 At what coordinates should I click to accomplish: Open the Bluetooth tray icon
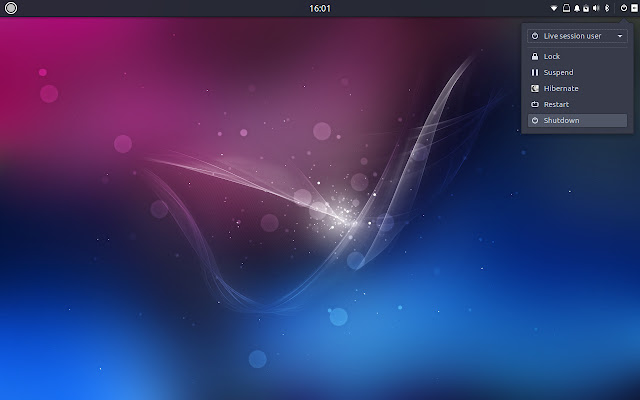click(x=607, y=8)
